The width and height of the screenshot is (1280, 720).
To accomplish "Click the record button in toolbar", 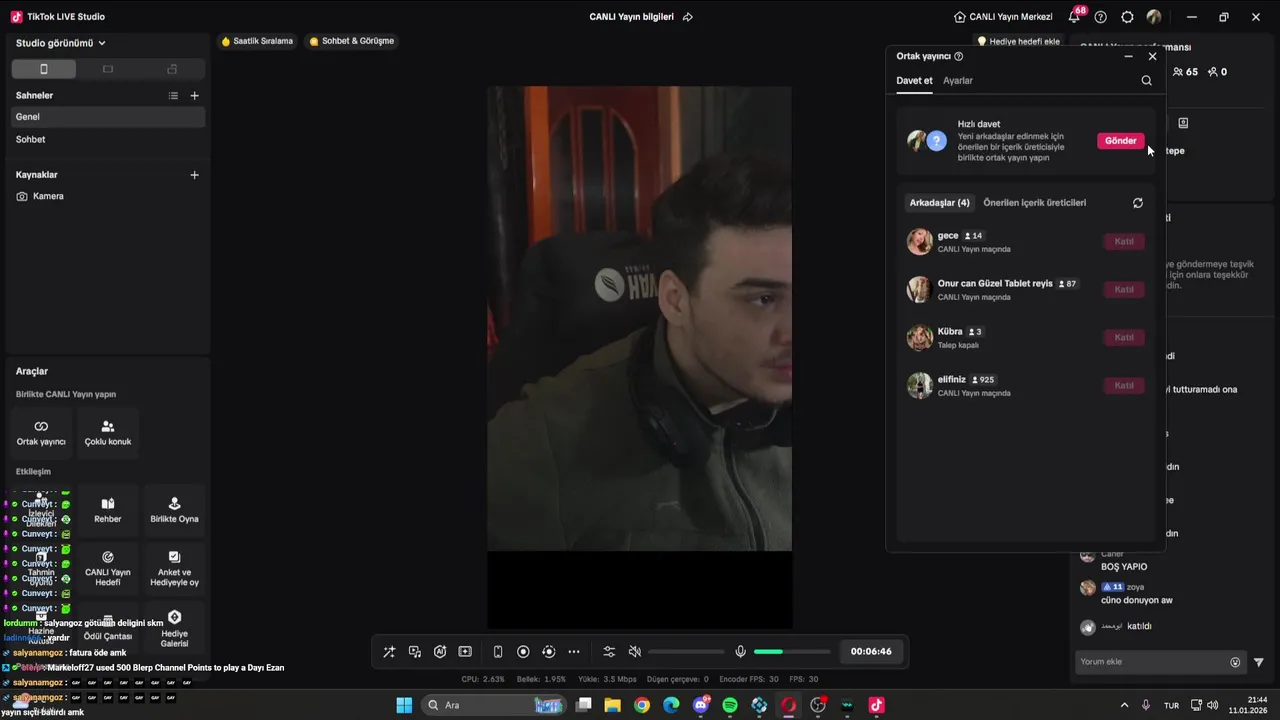I will (523, 652).
